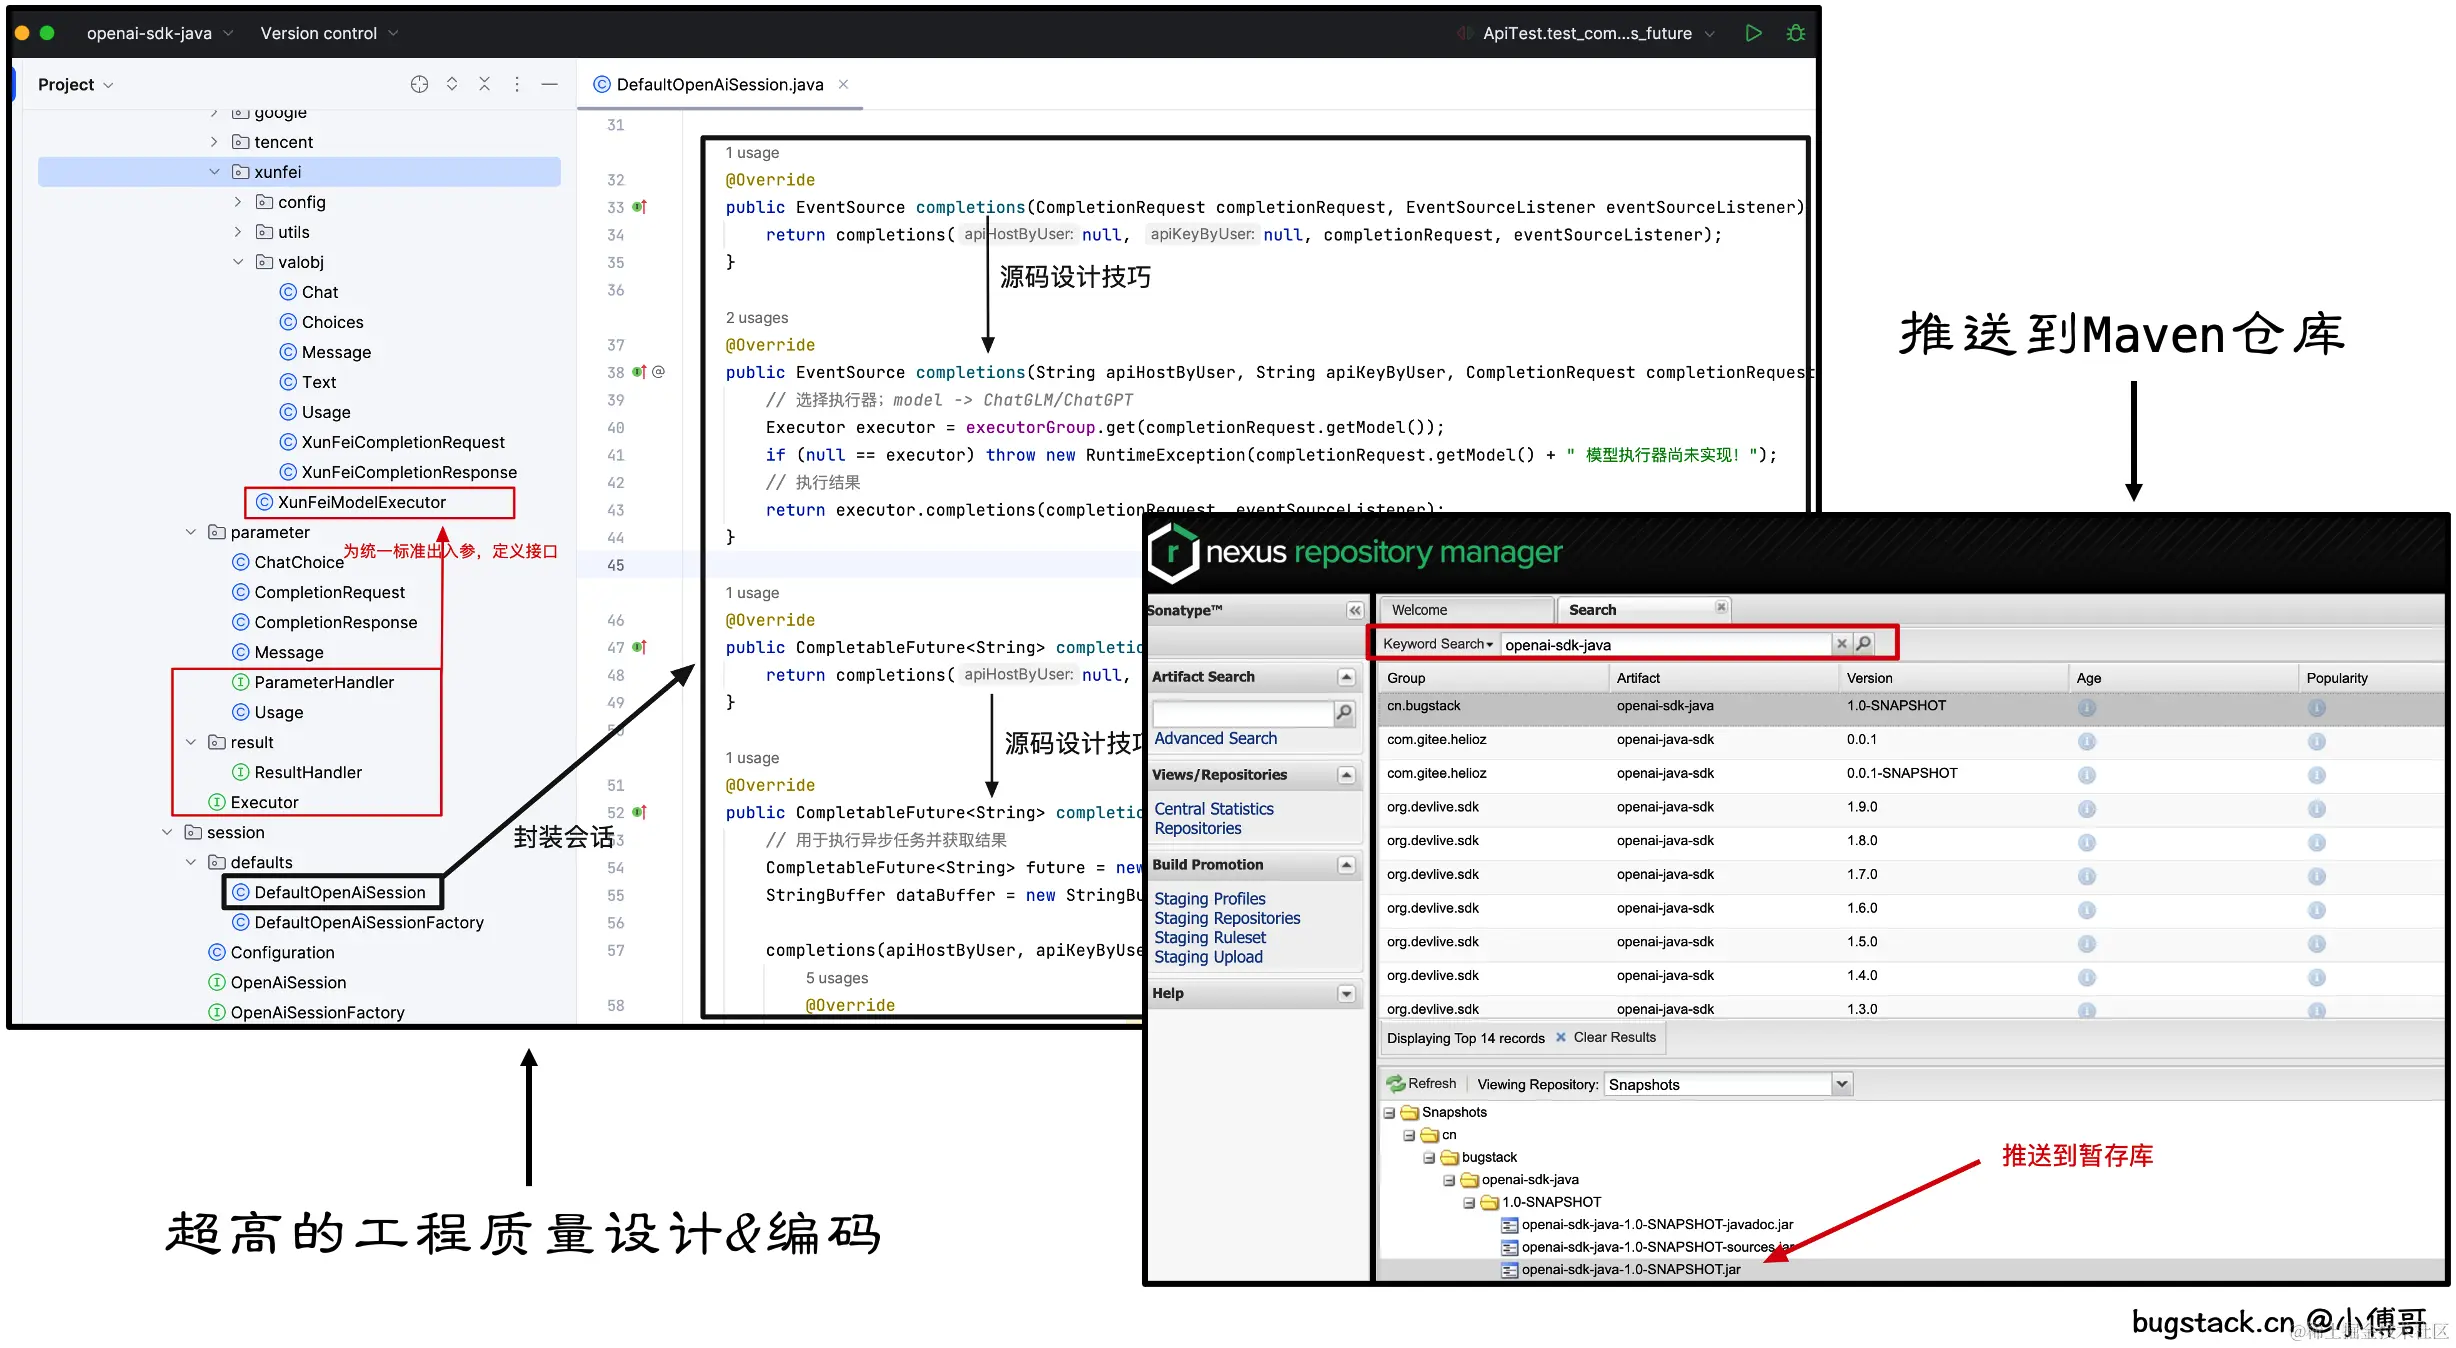Open the Advanced Search link

[1215, 738]
